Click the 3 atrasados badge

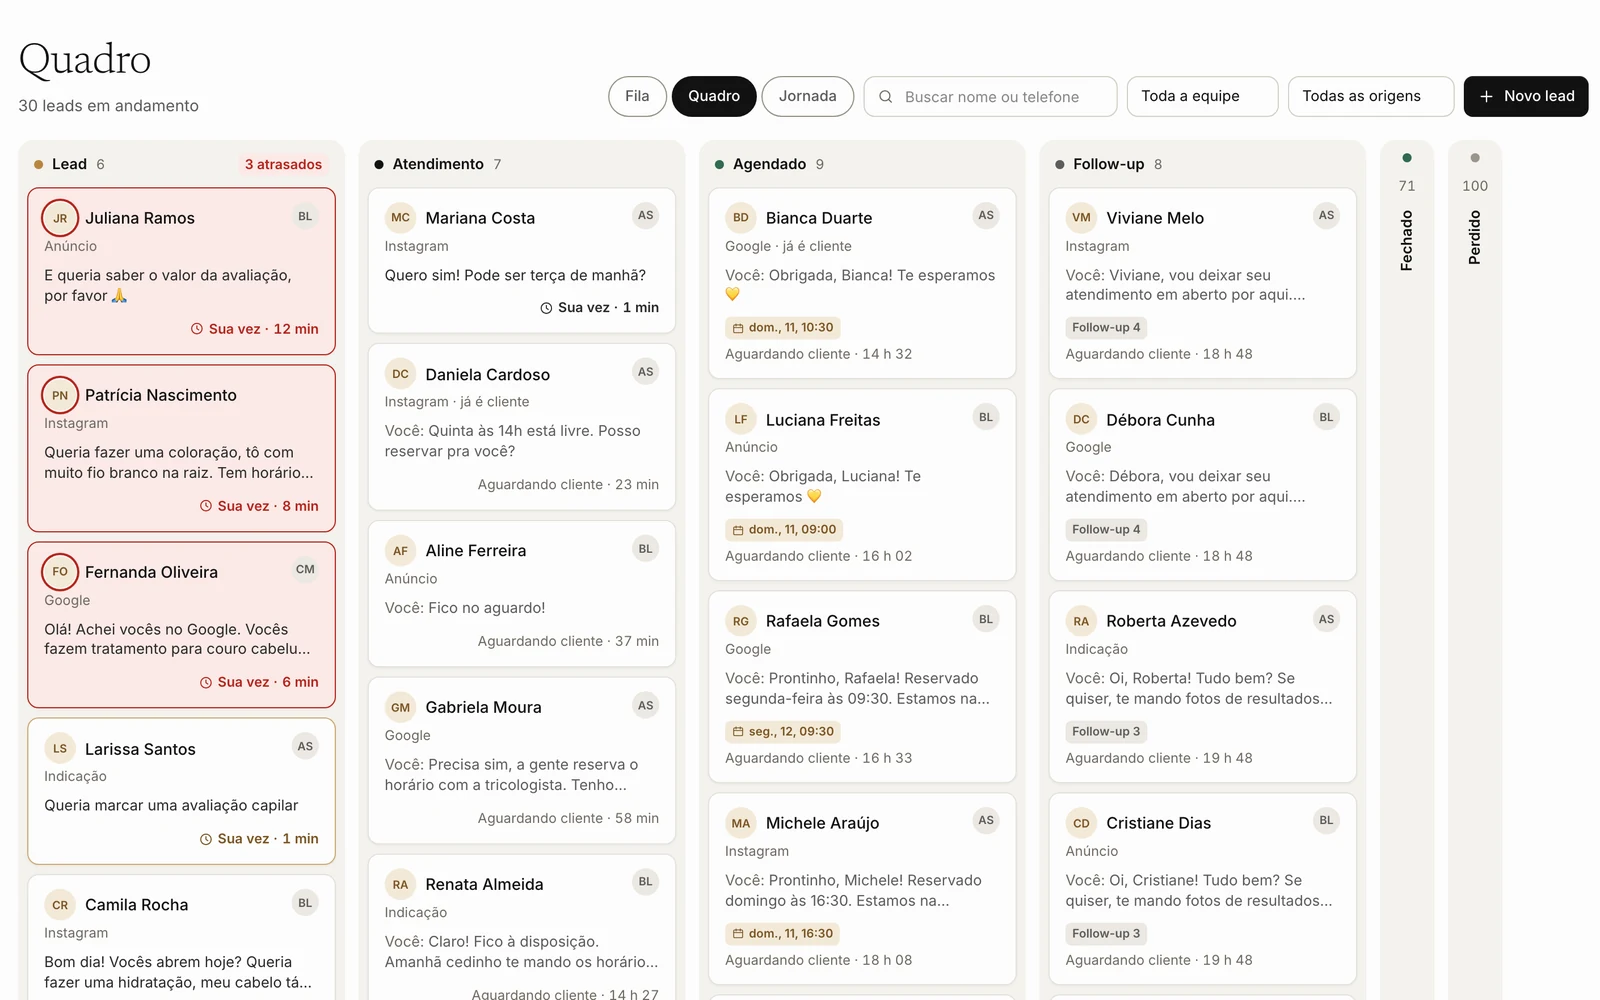pyautogui.click(x=284, y=164)
